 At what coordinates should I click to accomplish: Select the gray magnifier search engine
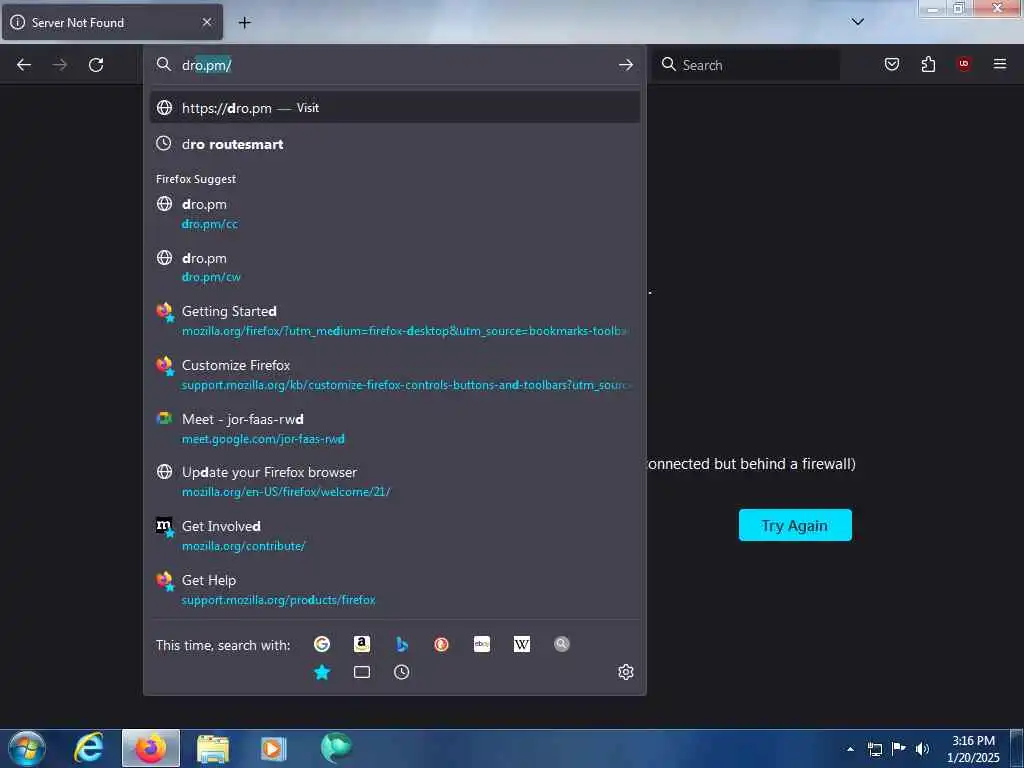click(x=562, y=645)
